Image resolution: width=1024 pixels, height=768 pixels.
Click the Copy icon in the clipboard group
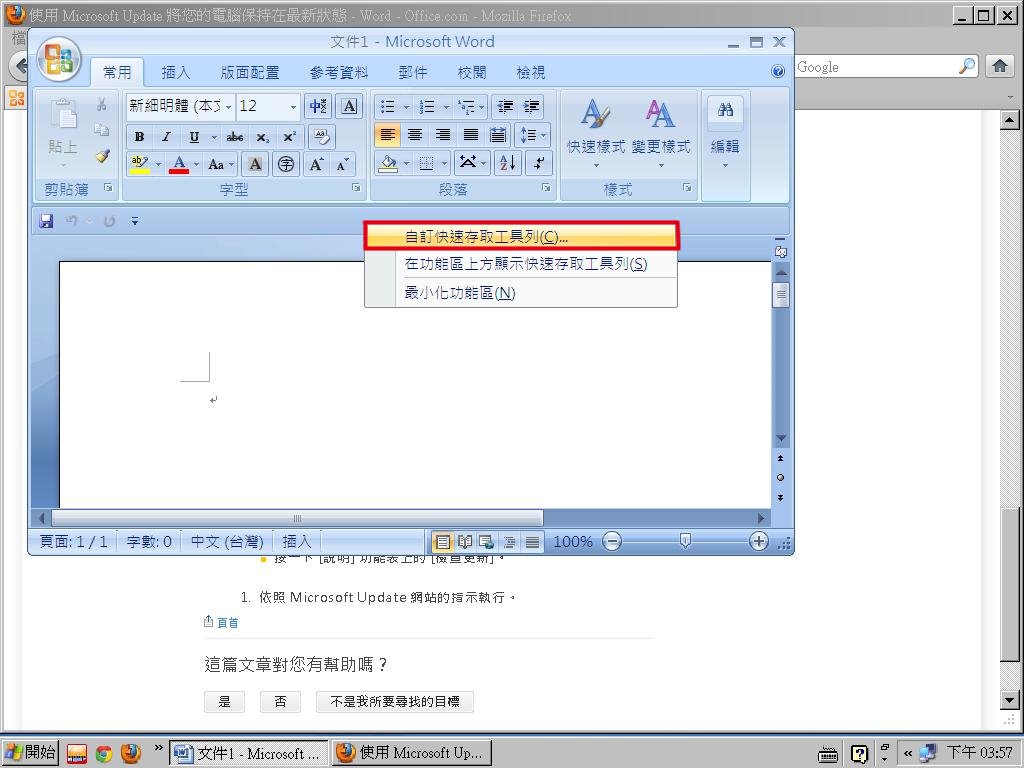click(x=101, y=129)
